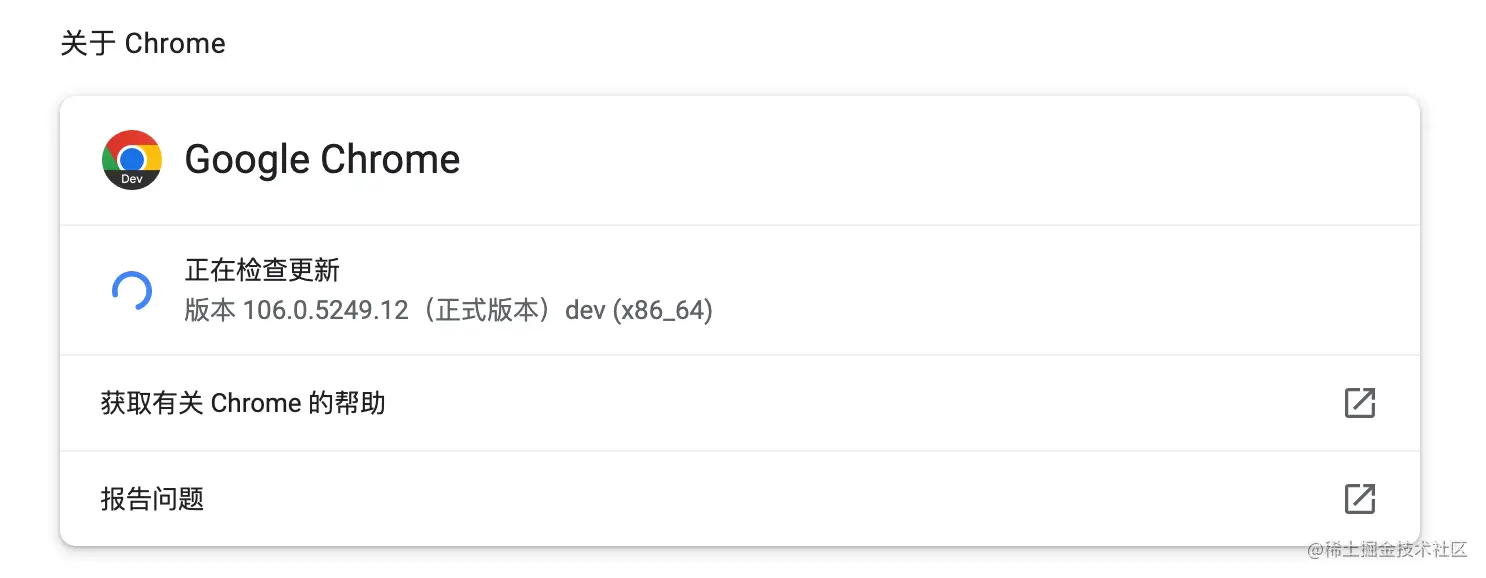This screenshot has height=578, width=1486.
Task: Click the word Chrome in the top heading
Action: (x=175, y=44)
